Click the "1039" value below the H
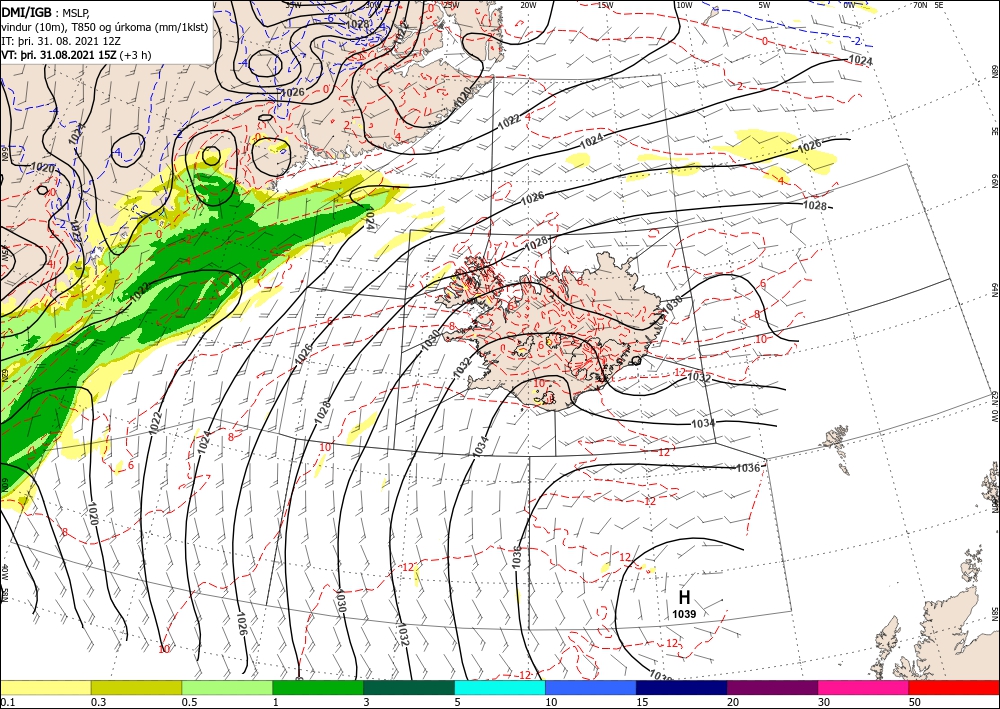Image resolution: width=1000 pixels, height=709 pixels. 684,615
